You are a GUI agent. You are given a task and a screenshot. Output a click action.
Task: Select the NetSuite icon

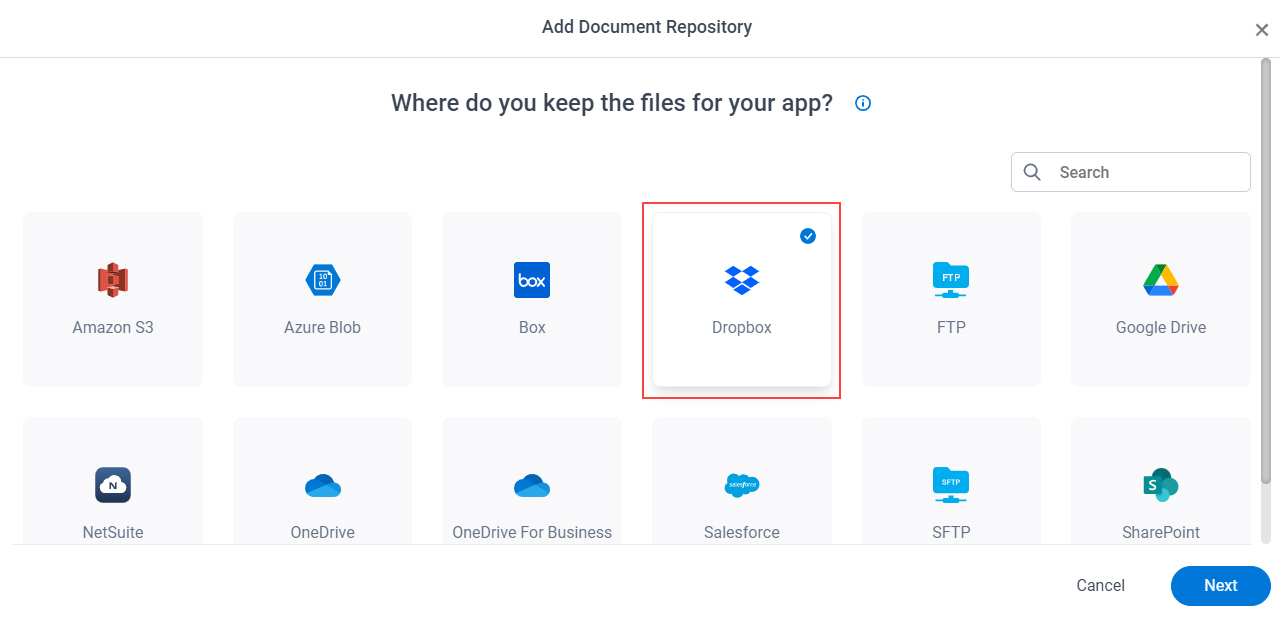[113, 485]
